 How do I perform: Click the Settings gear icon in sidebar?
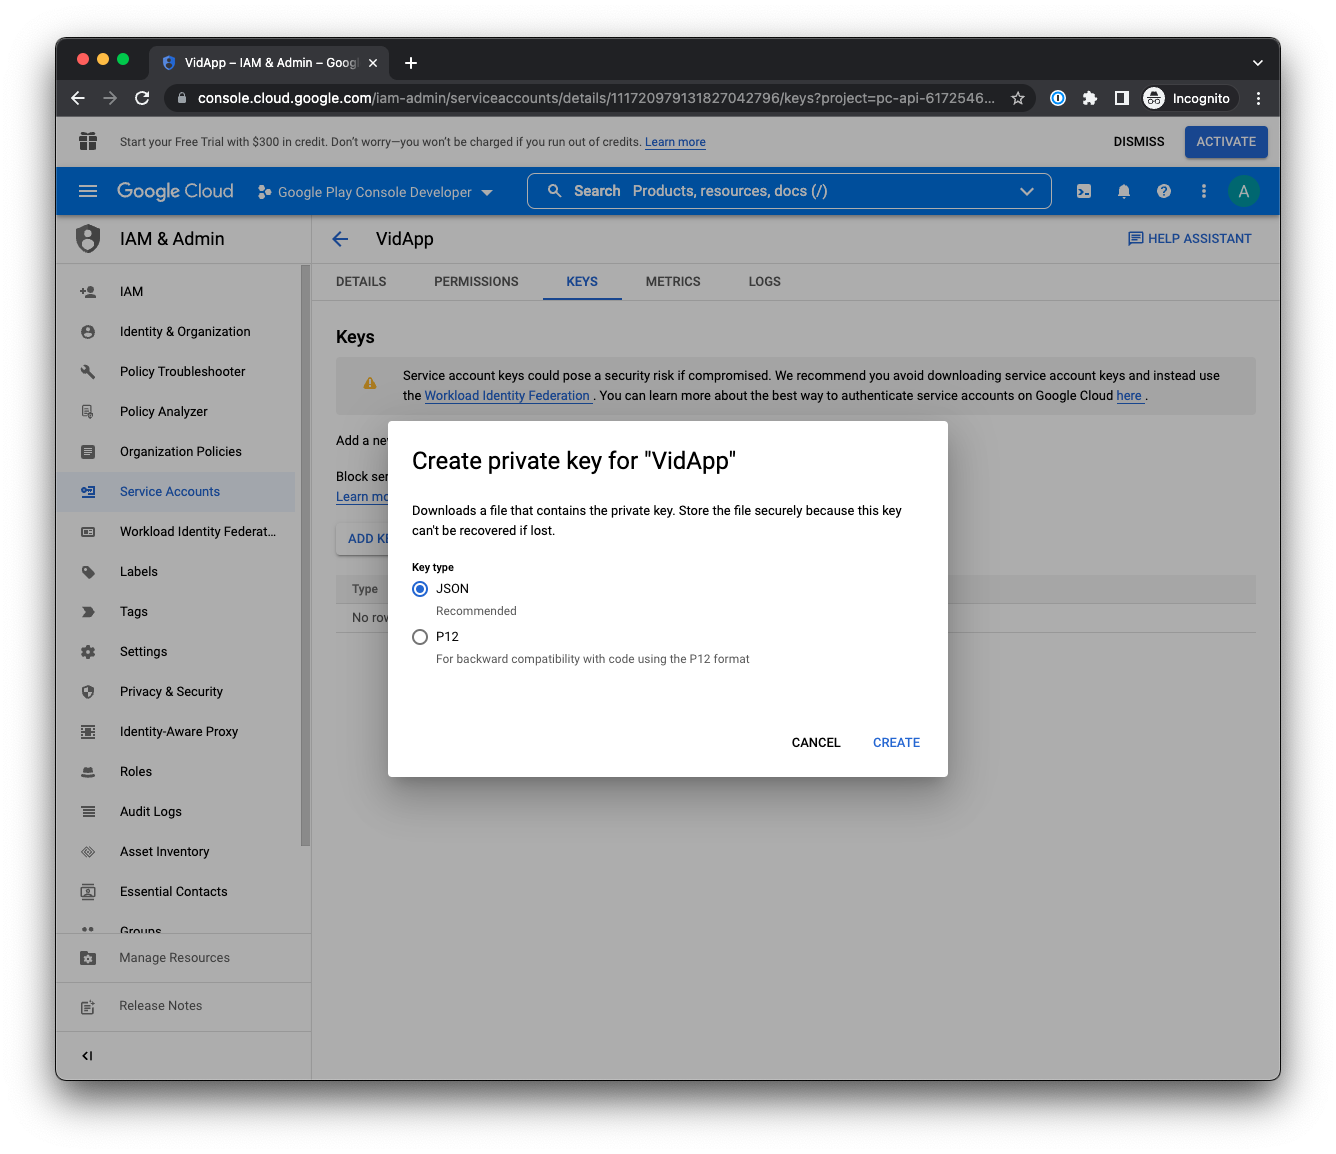88,652
